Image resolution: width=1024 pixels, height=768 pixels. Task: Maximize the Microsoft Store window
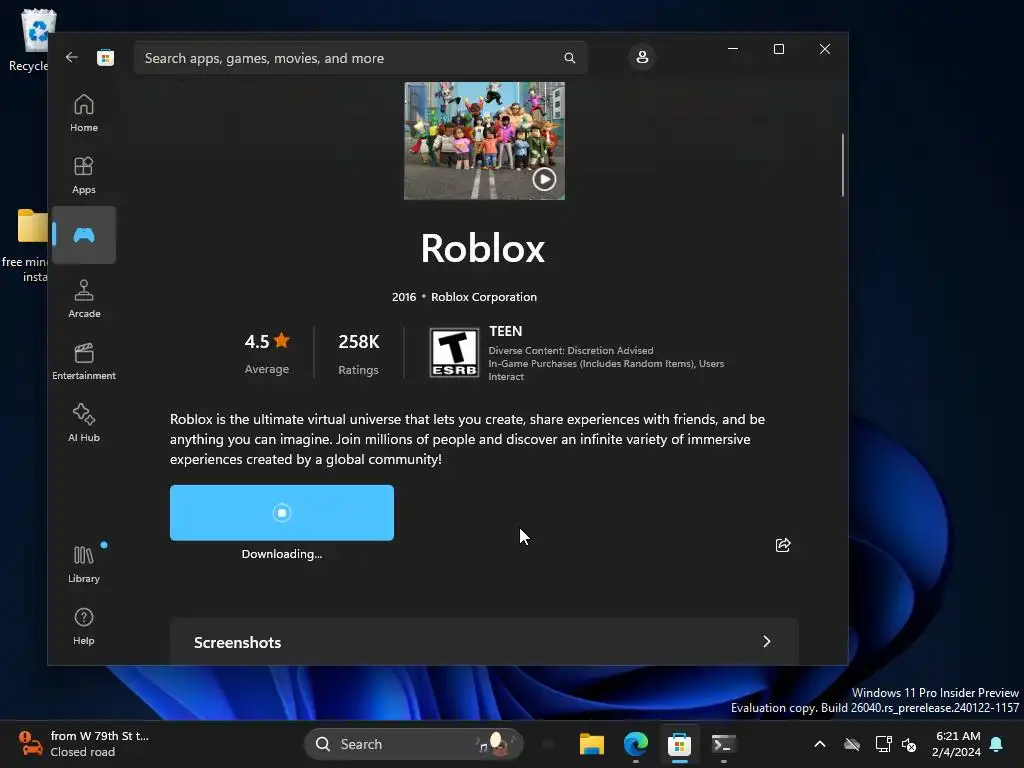pos(778,49)
